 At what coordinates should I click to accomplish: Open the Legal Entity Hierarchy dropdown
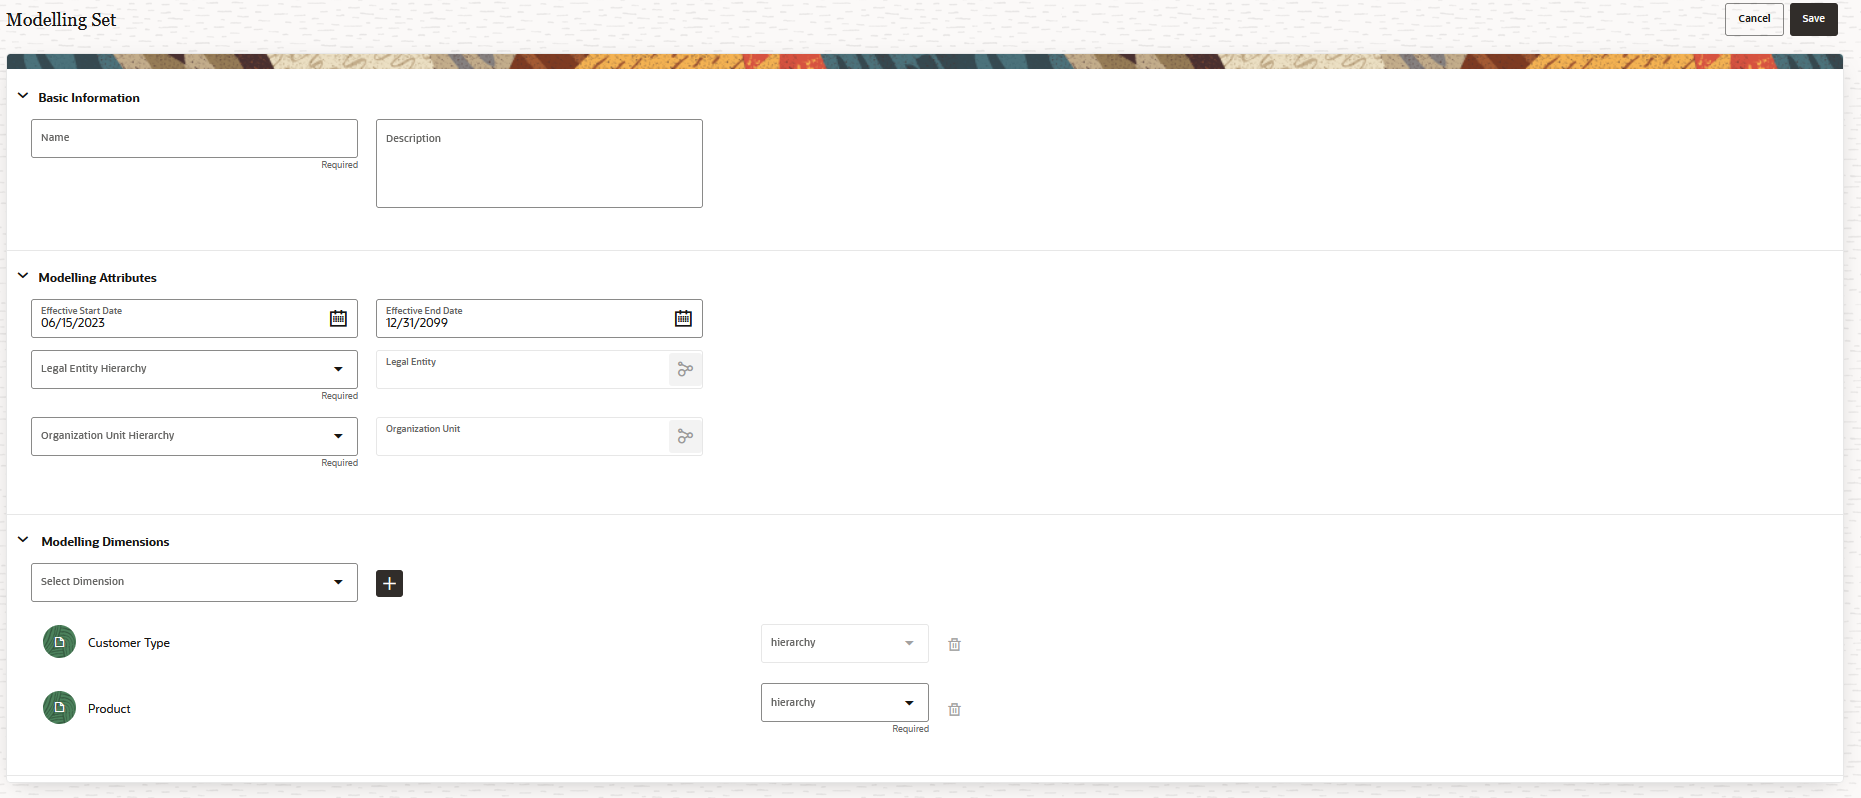click(194, 369)
